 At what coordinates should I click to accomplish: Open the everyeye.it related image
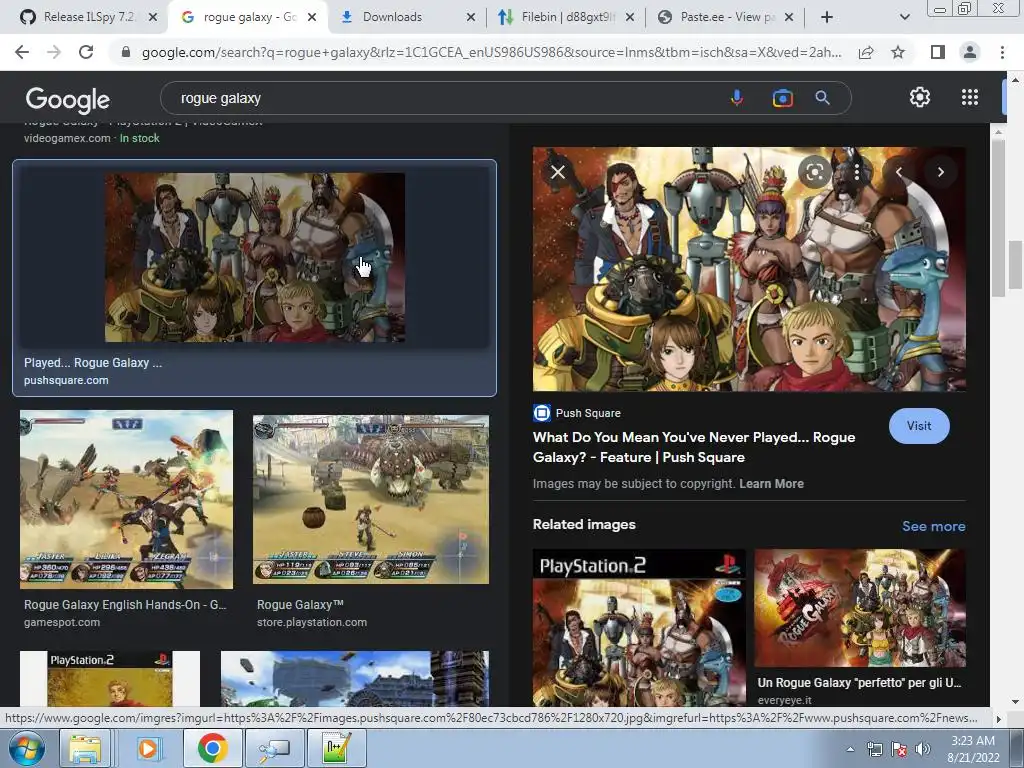pos(860,608)
